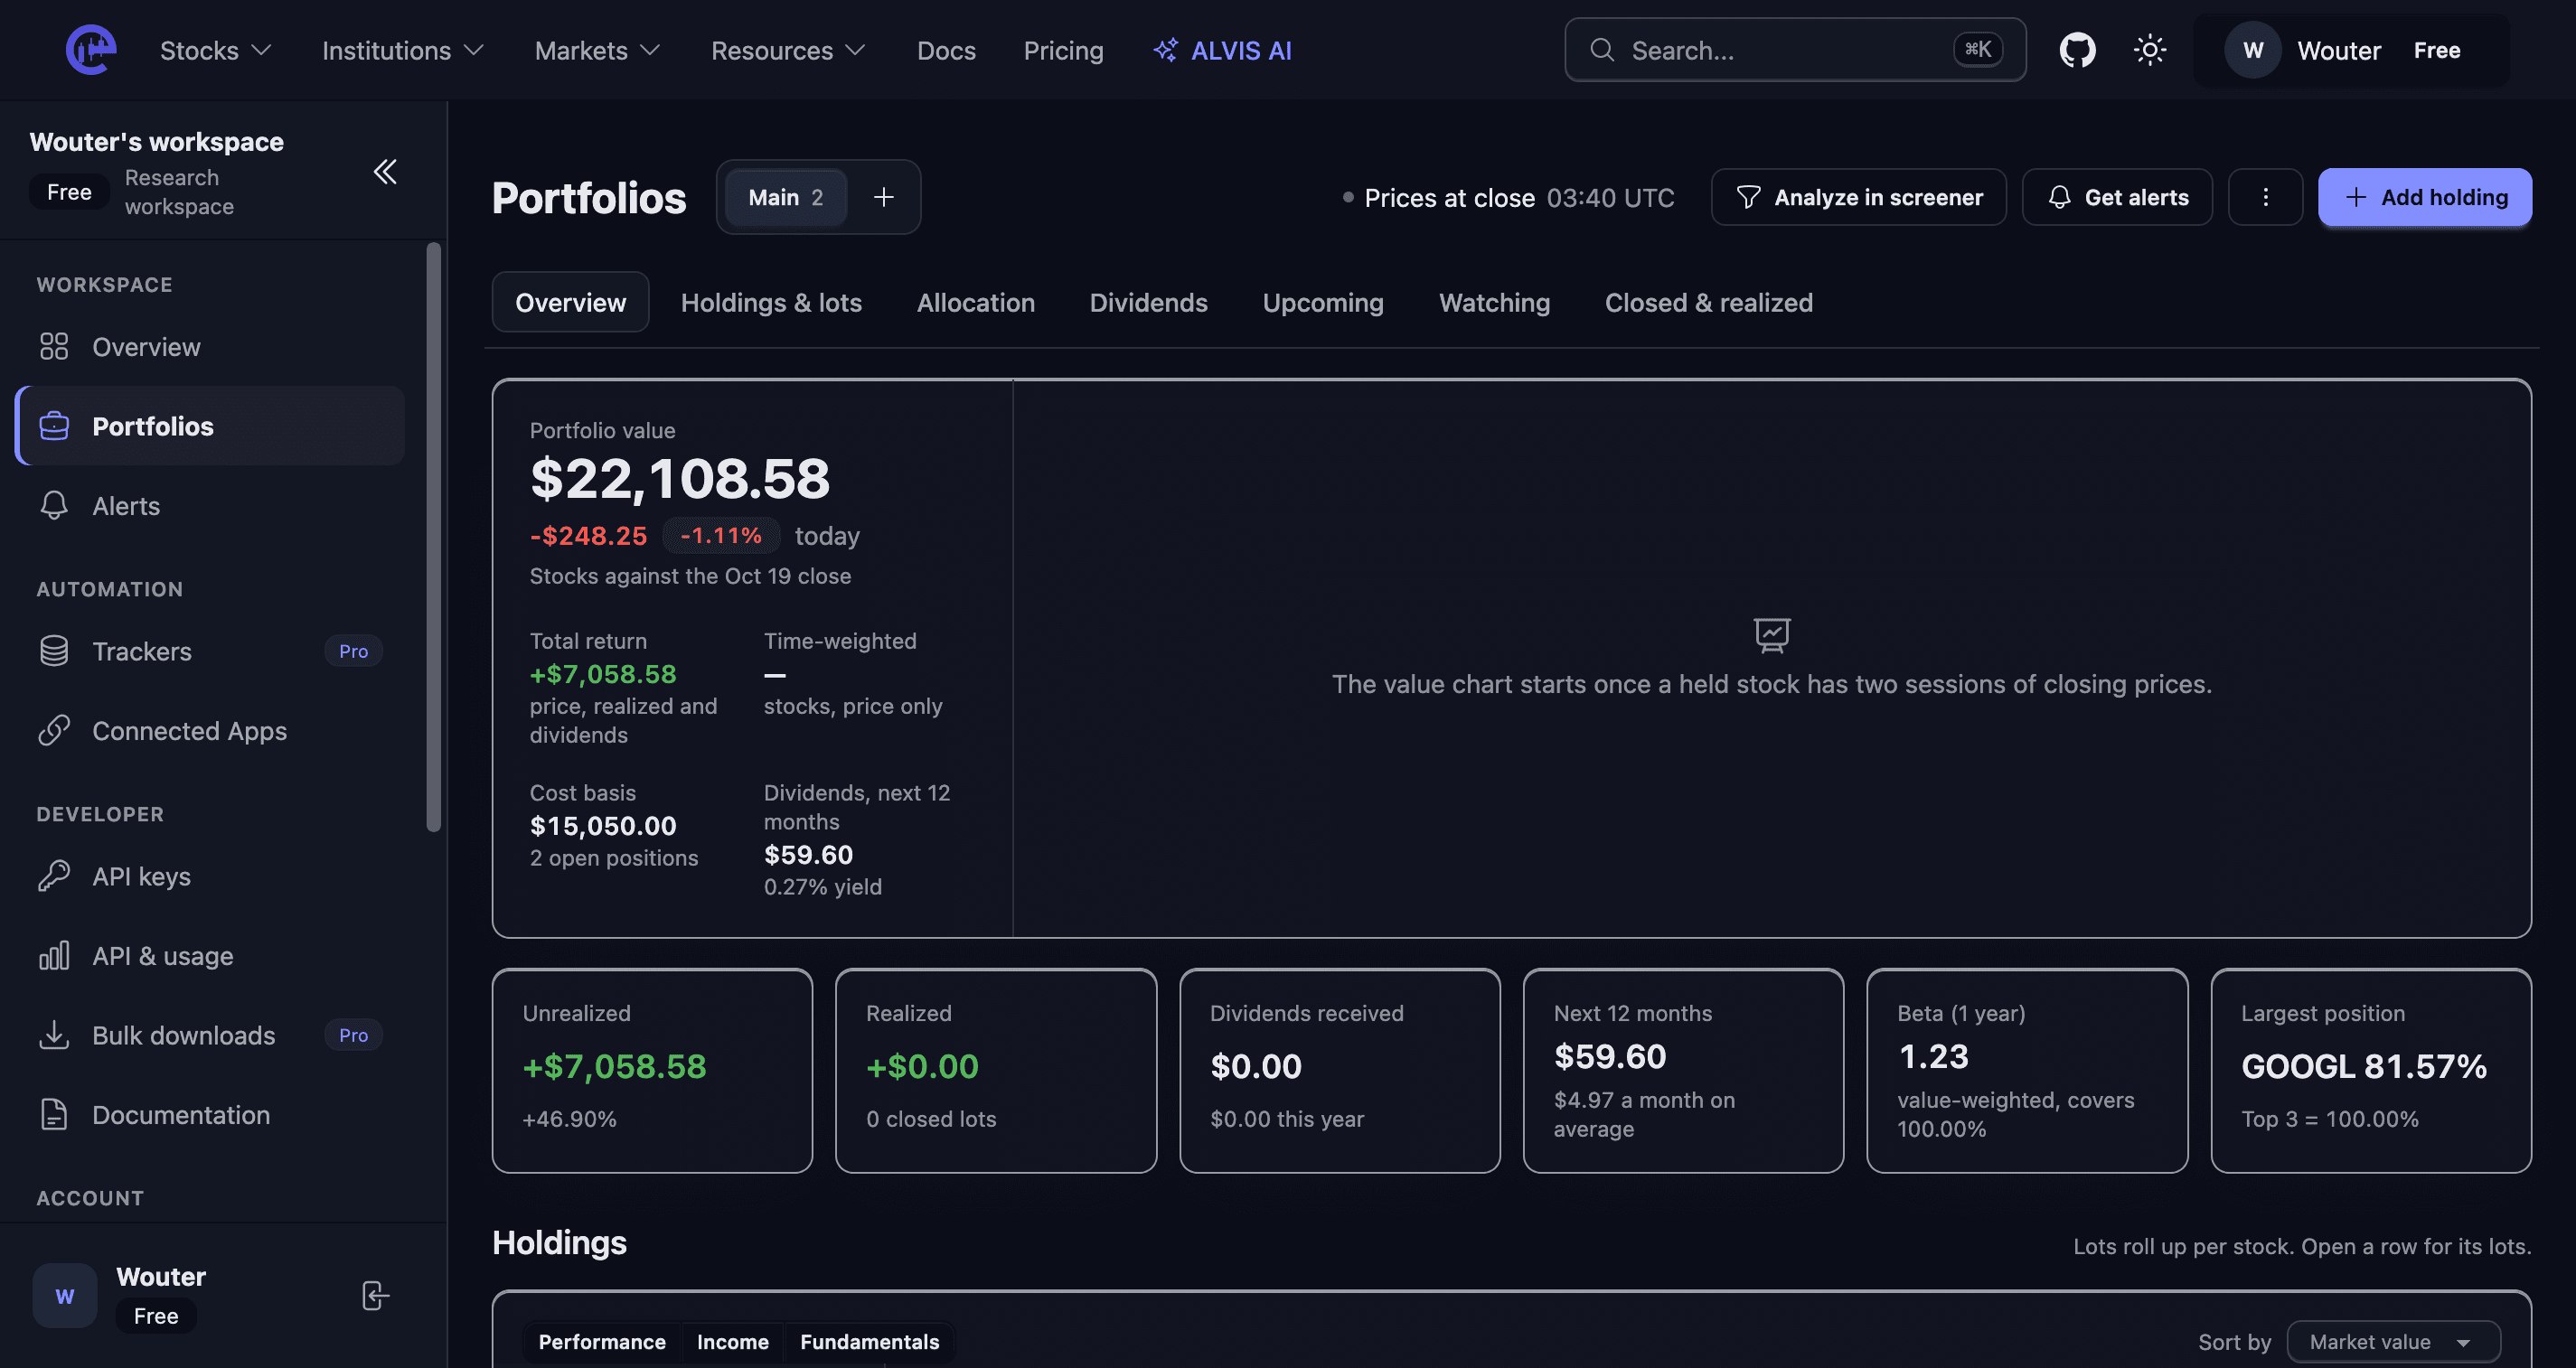2576x1368 pixels.
Task: Open API keys in the sidebar
Action: click(210, 876)
